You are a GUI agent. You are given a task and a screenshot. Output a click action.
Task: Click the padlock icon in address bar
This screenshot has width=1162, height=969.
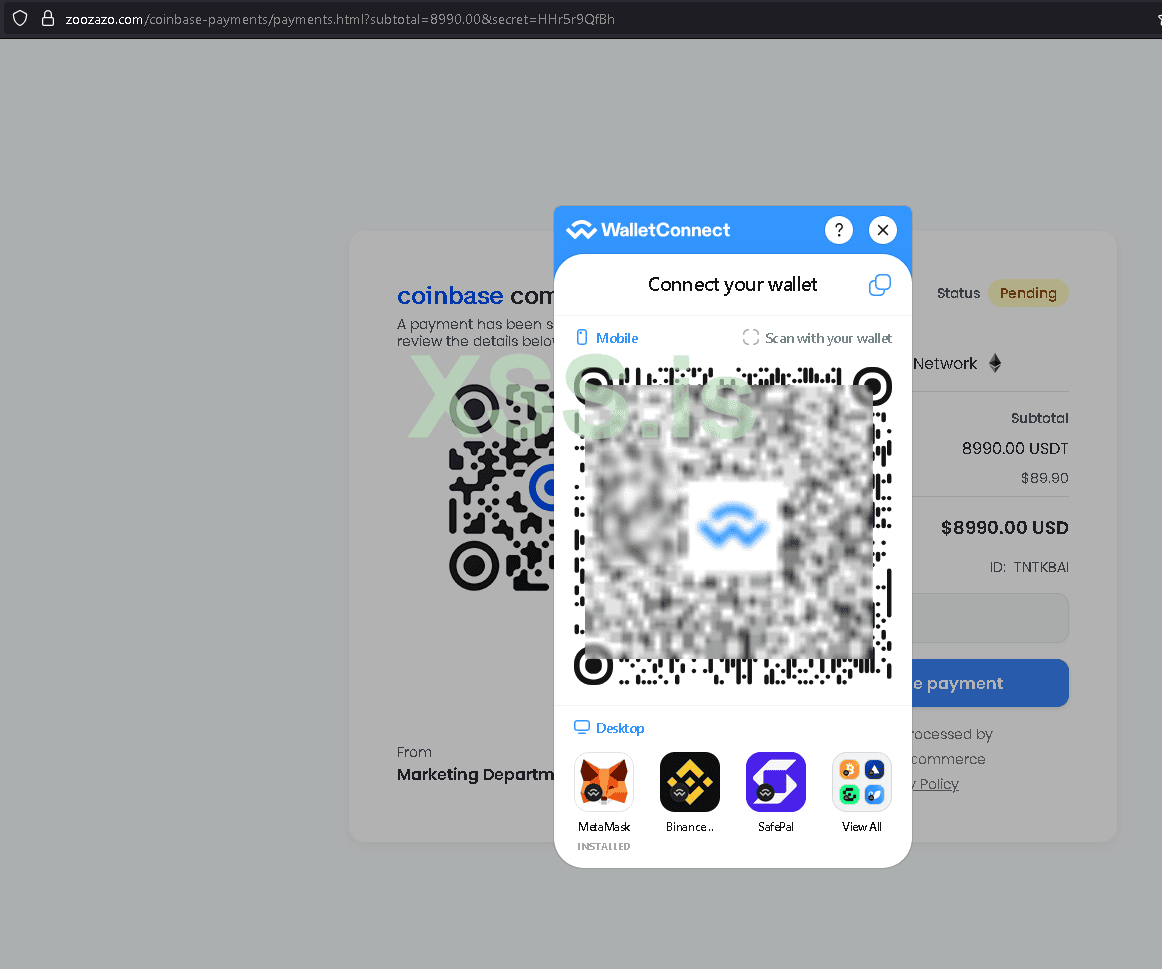(47, 19)
